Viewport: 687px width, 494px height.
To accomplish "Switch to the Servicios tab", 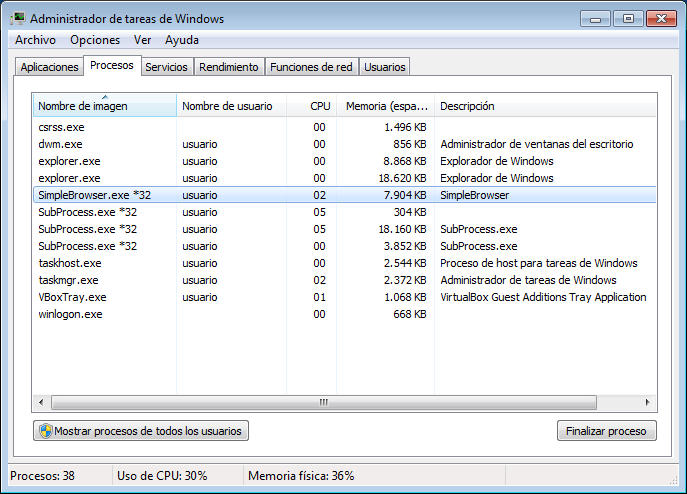I will click(x=166, y=67).
